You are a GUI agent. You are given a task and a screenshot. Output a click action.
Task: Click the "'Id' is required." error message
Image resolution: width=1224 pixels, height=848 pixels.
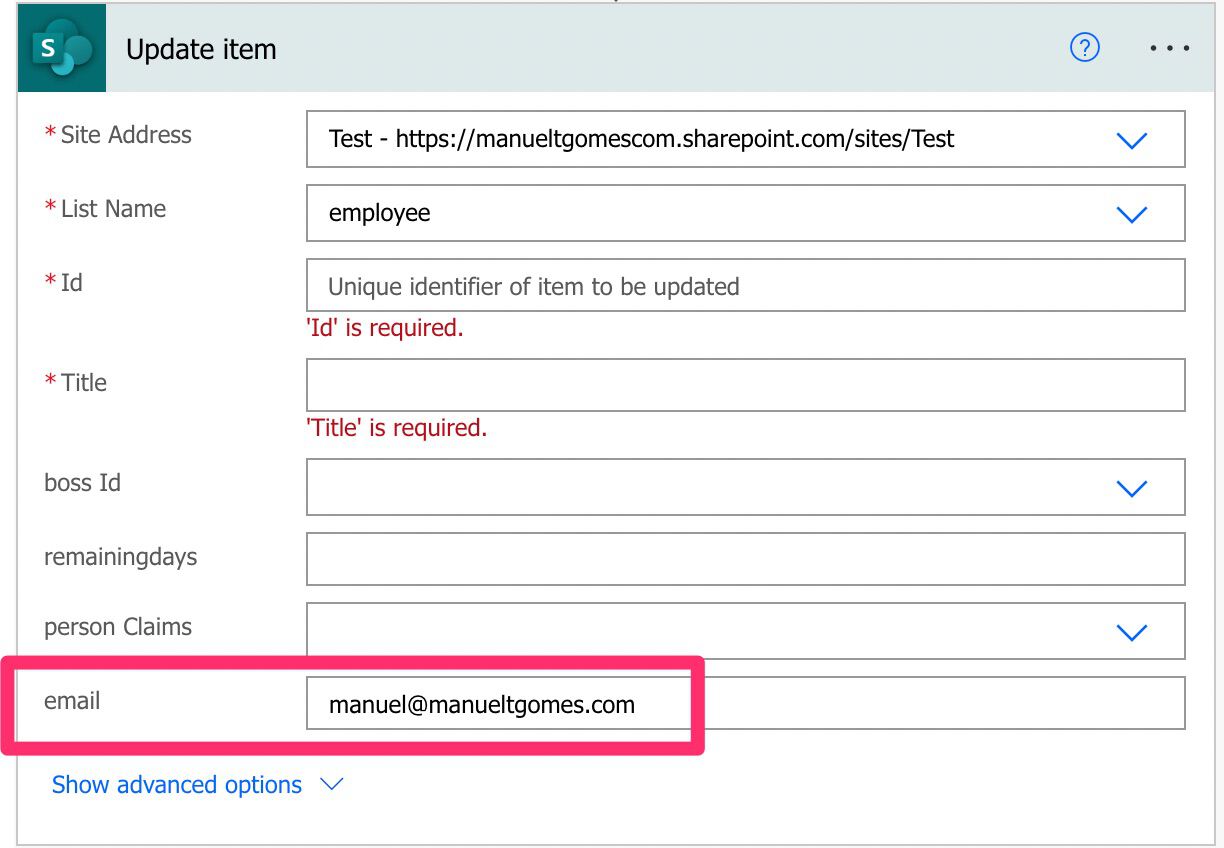pos(385,328)
